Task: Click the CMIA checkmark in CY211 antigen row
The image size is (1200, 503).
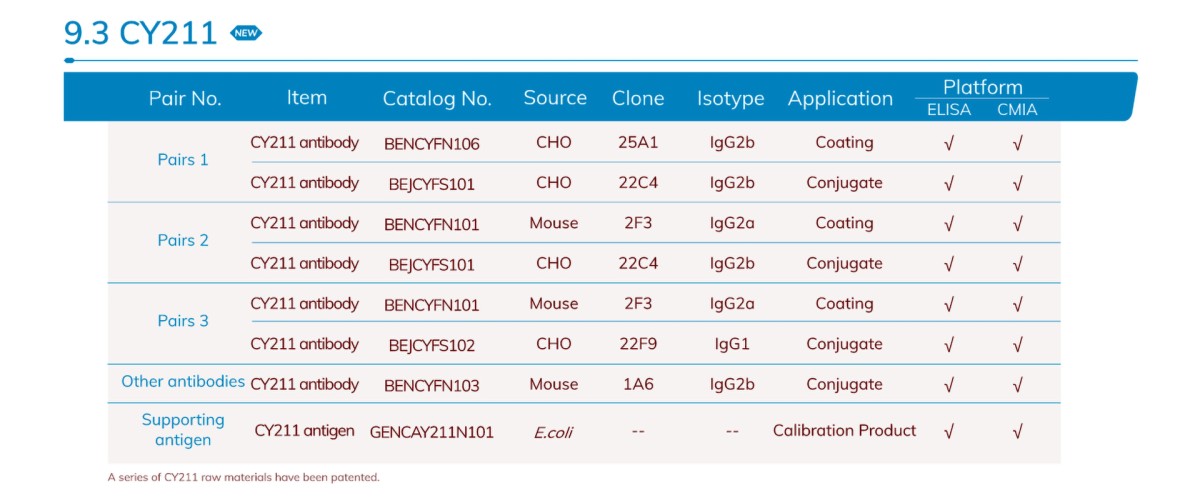Action: 1017,432
